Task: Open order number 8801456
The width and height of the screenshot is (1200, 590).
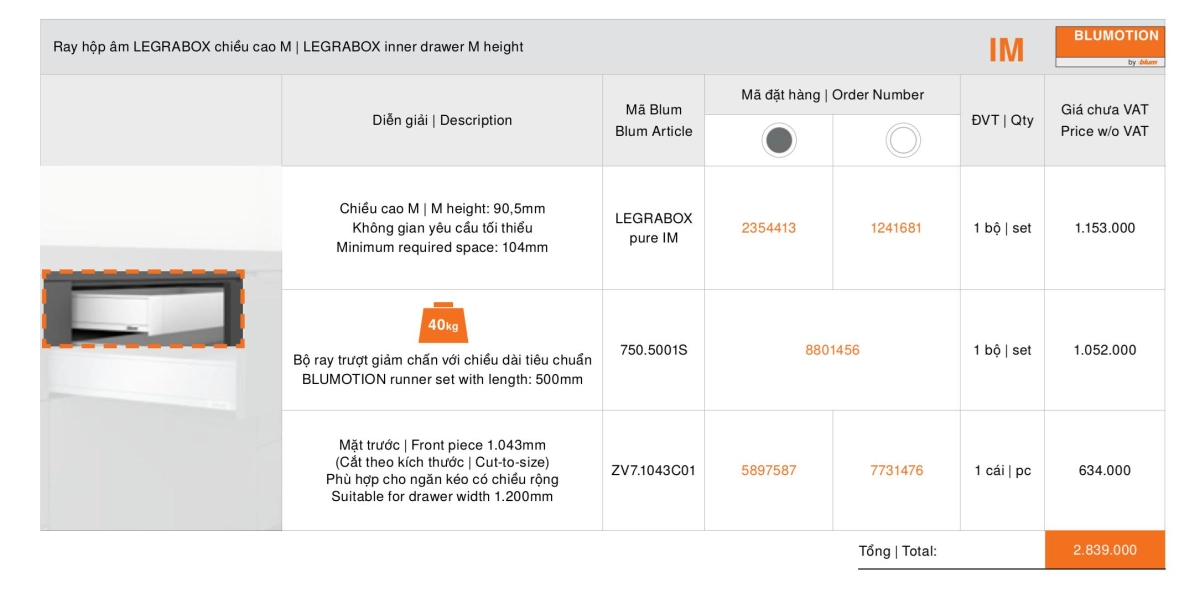Action: point(832,350)
